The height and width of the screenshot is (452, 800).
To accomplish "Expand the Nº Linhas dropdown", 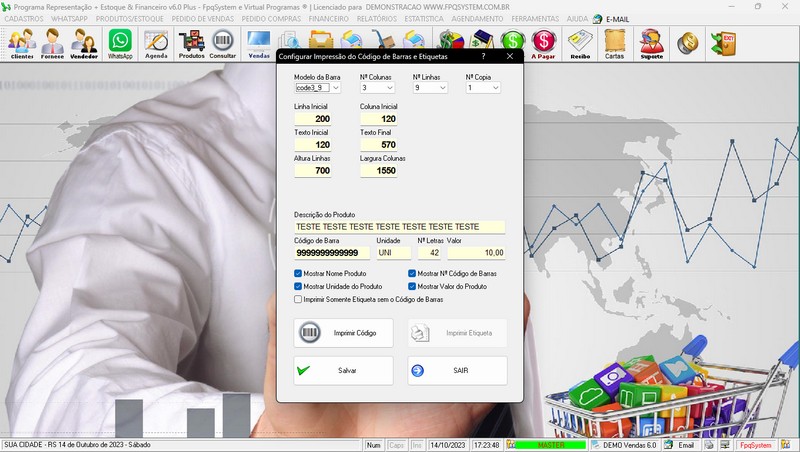I will (x=443, y=88).
